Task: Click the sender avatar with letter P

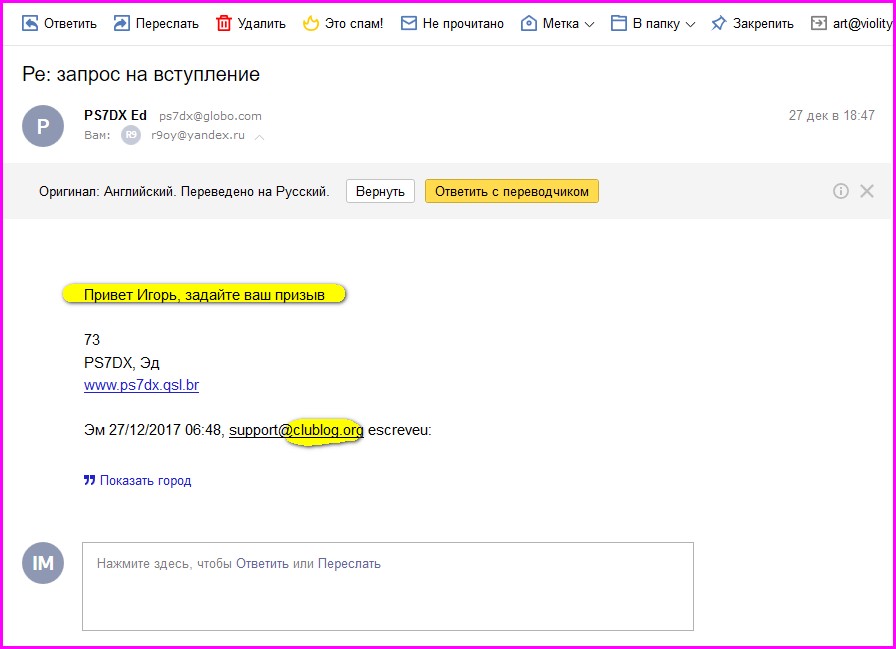Action: [43, 126]
